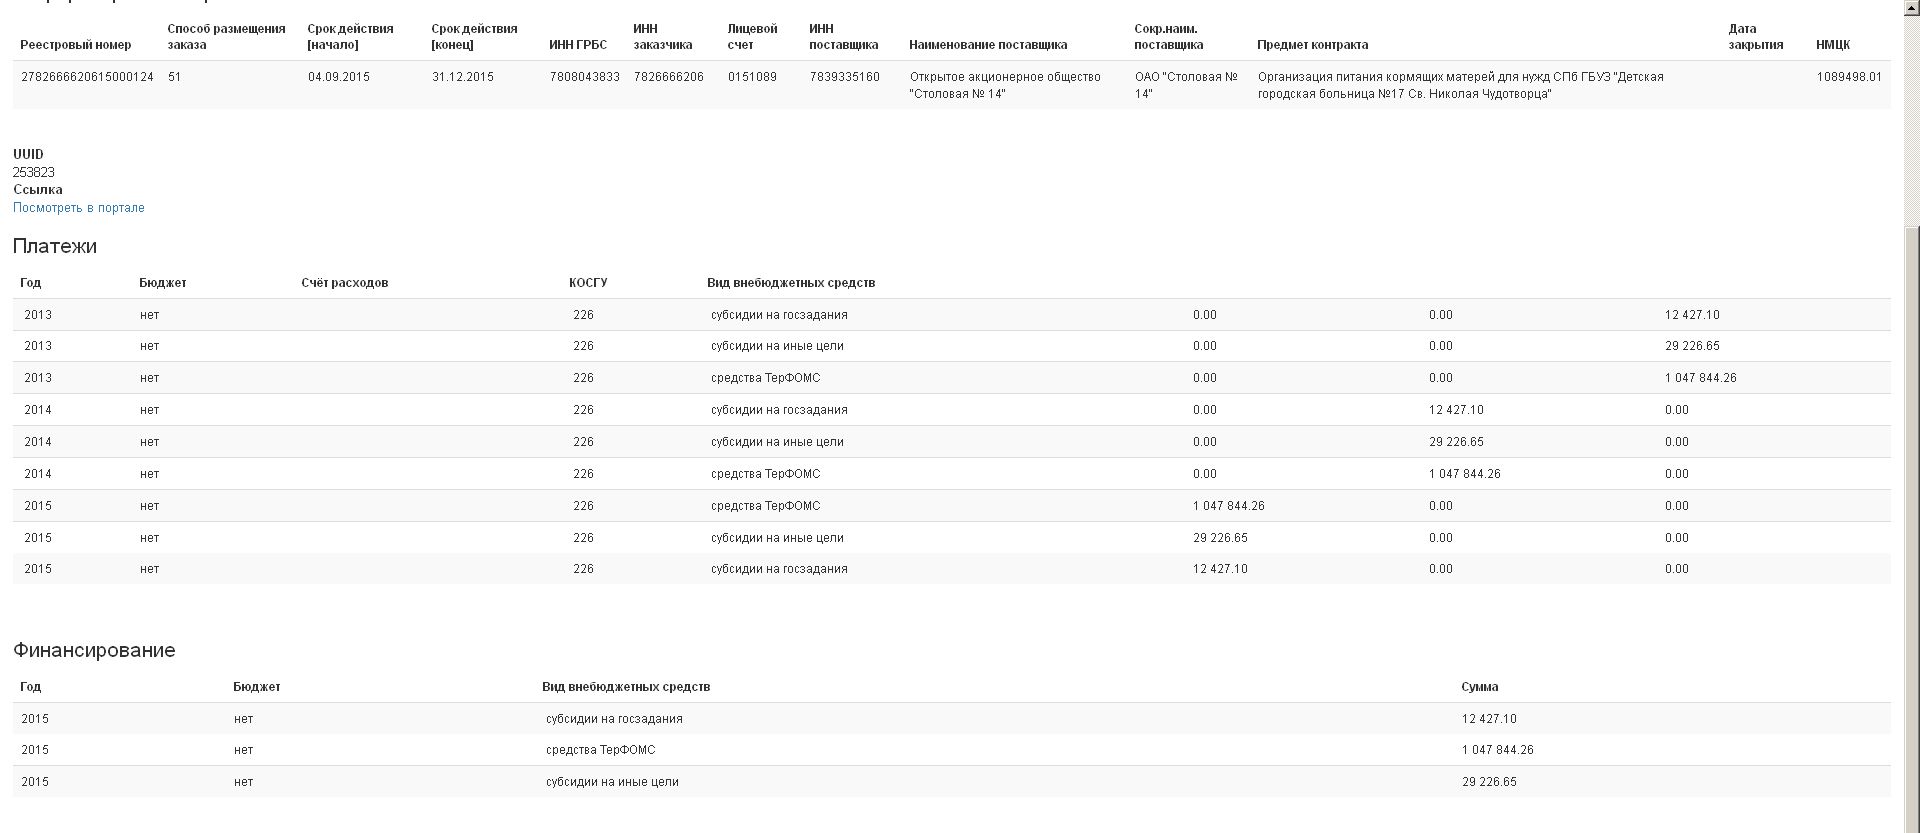Viewport: 1920px width, 833px height.
Task: Select registry number 2782666620615000124
Action: pyautogui.click(x=87, y=77)
